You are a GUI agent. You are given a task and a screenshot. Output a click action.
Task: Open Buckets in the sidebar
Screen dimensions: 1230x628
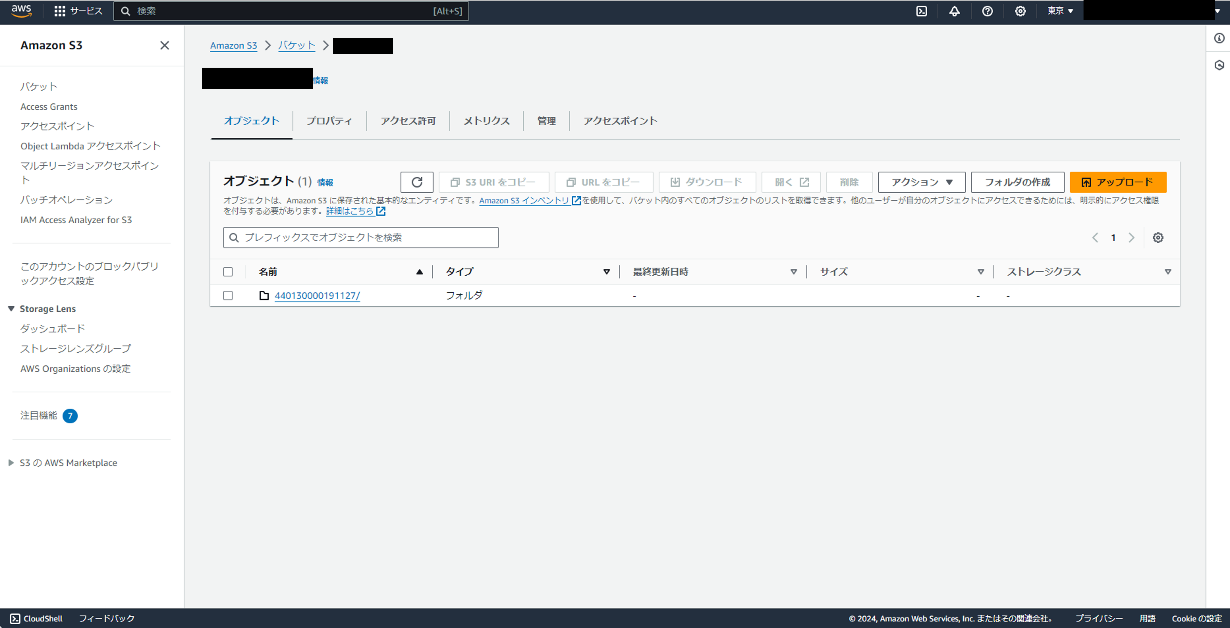[x=39, y=87]
